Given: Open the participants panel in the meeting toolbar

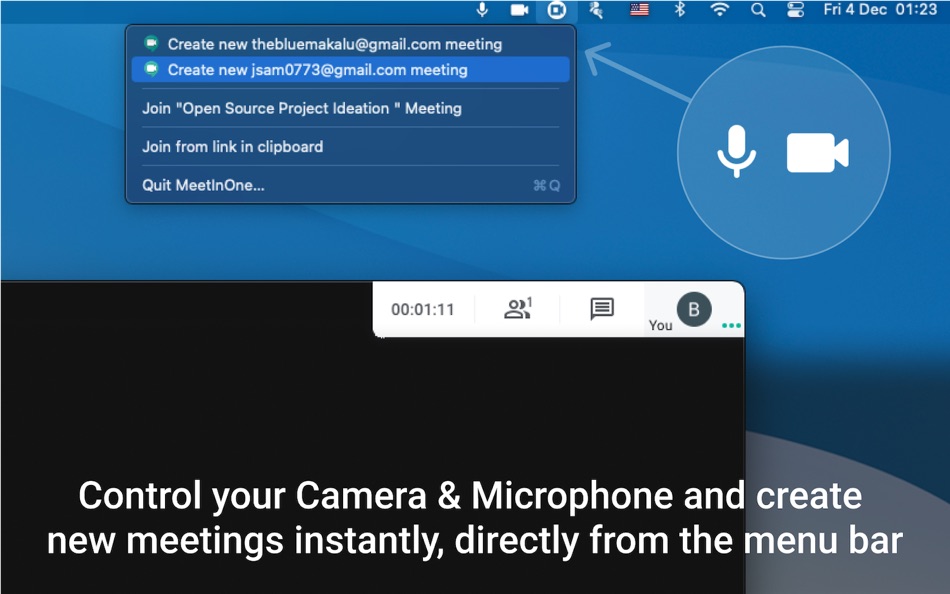Looking at the screenshot, I should pos(519,309).
